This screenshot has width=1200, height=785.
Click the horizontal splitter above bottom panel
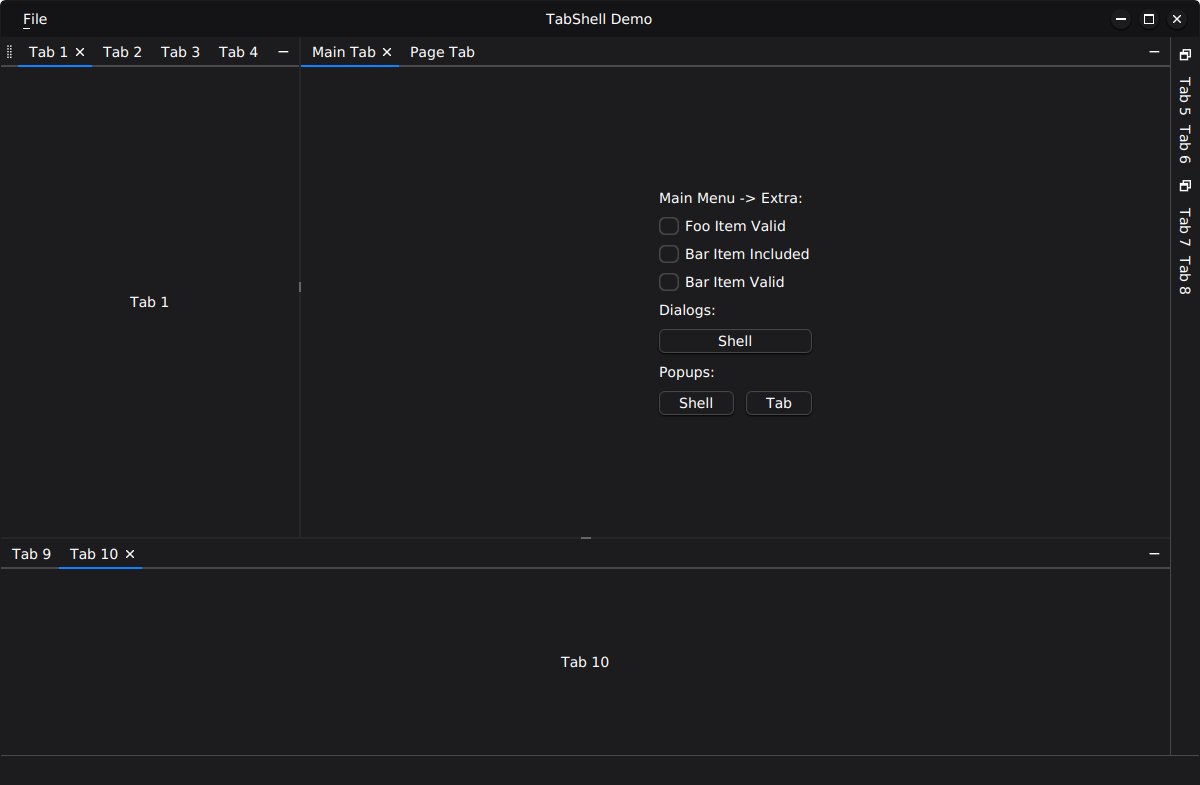[x=586, y=539]
